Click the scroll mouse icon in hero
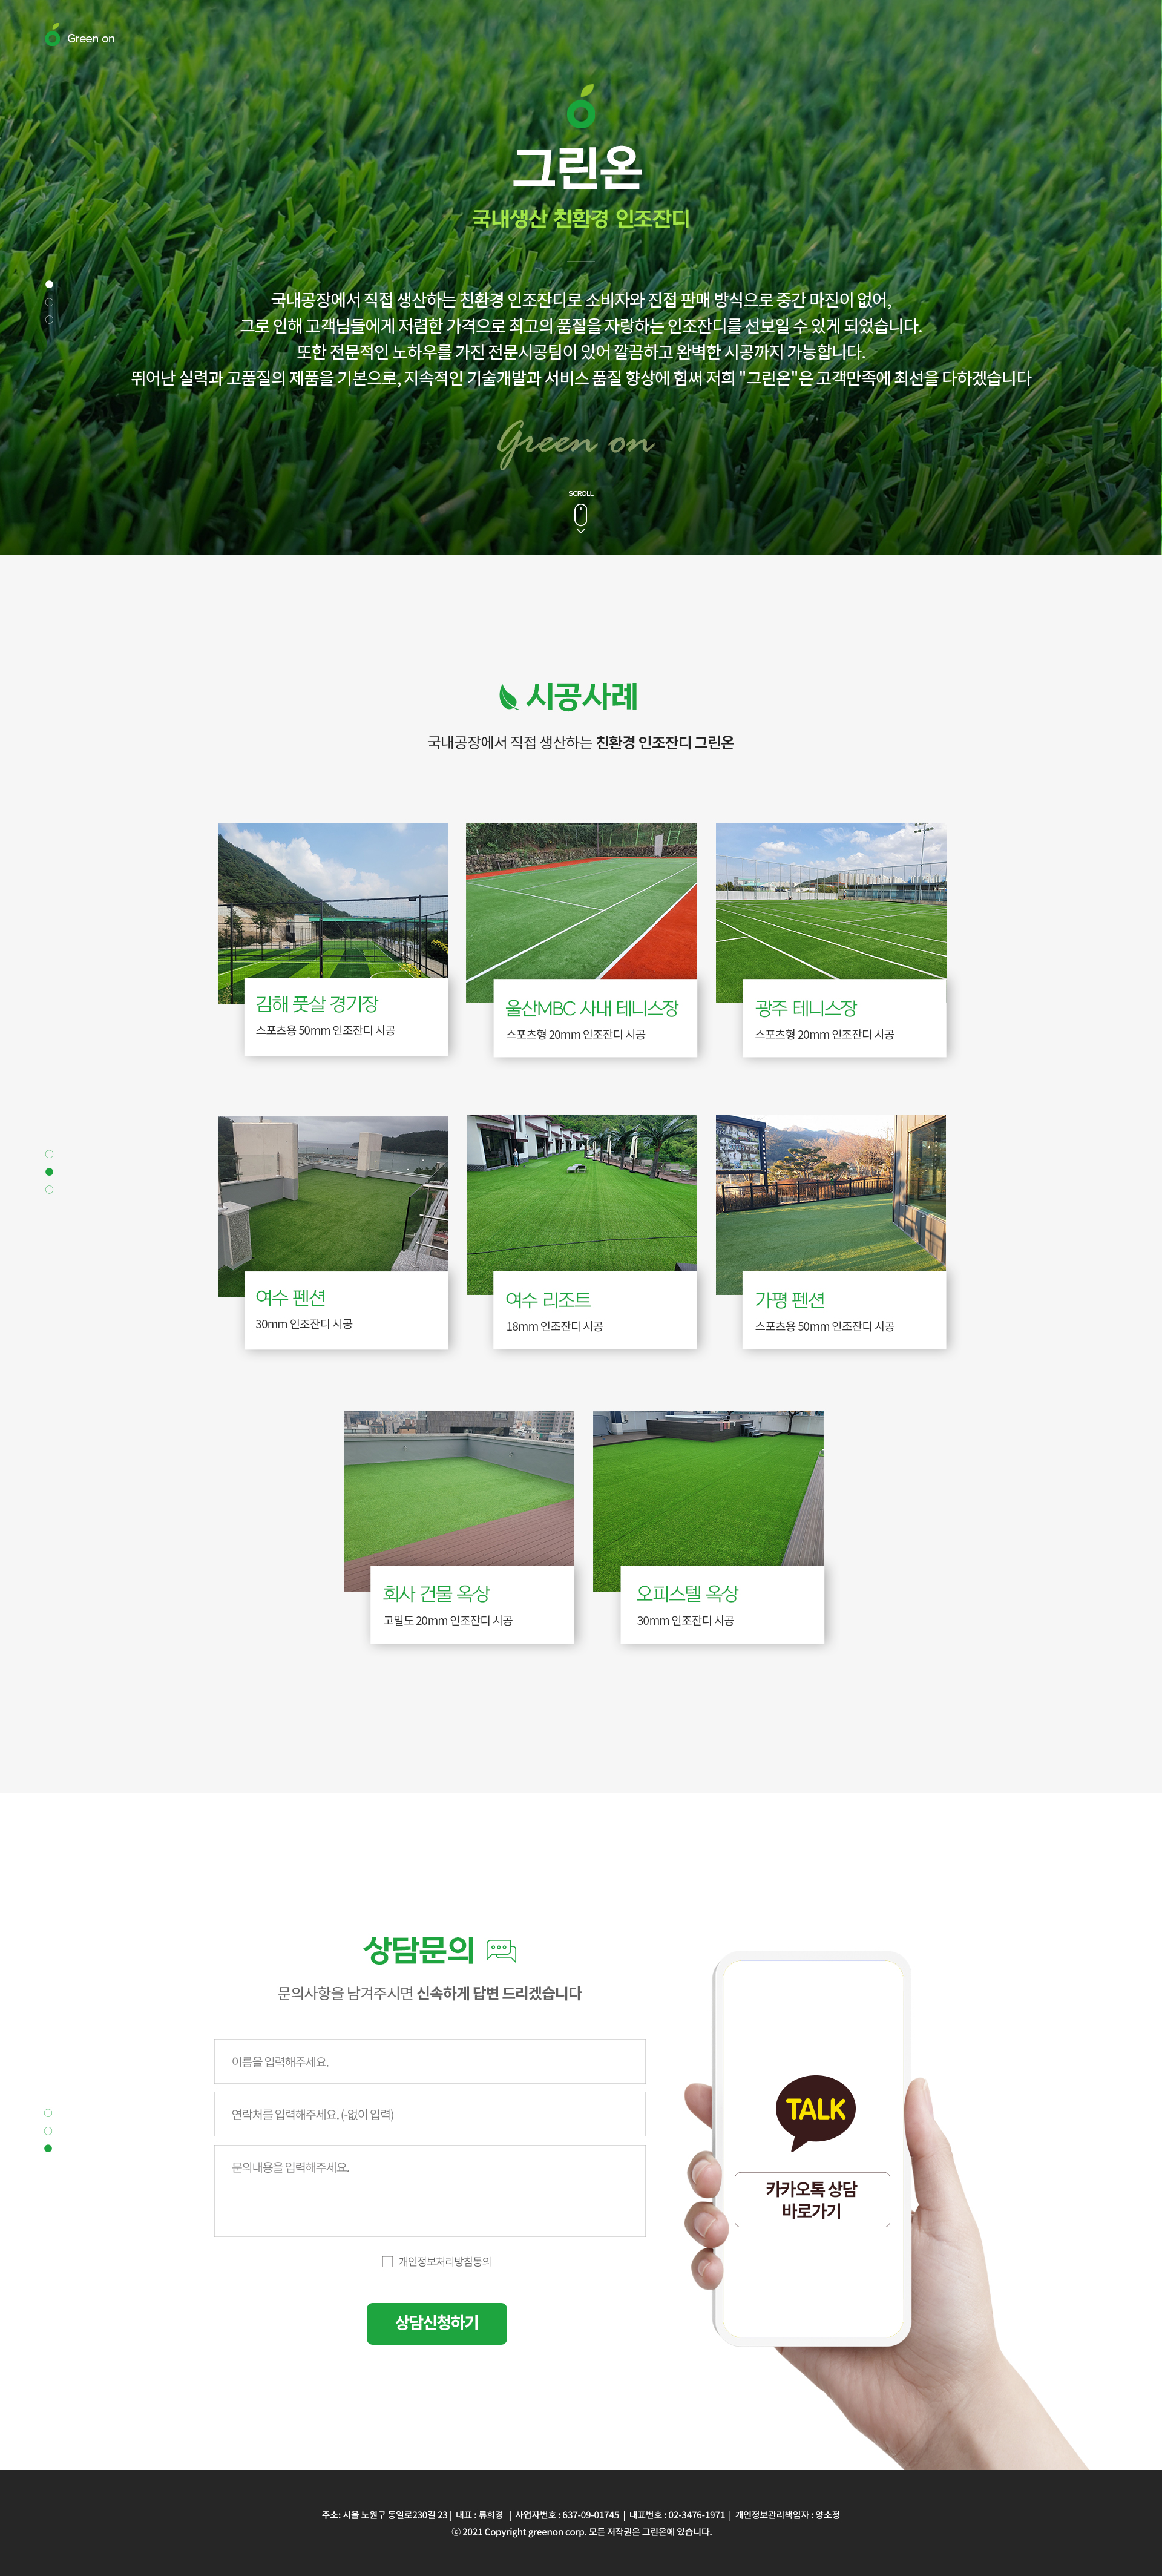 pos(580,517)
